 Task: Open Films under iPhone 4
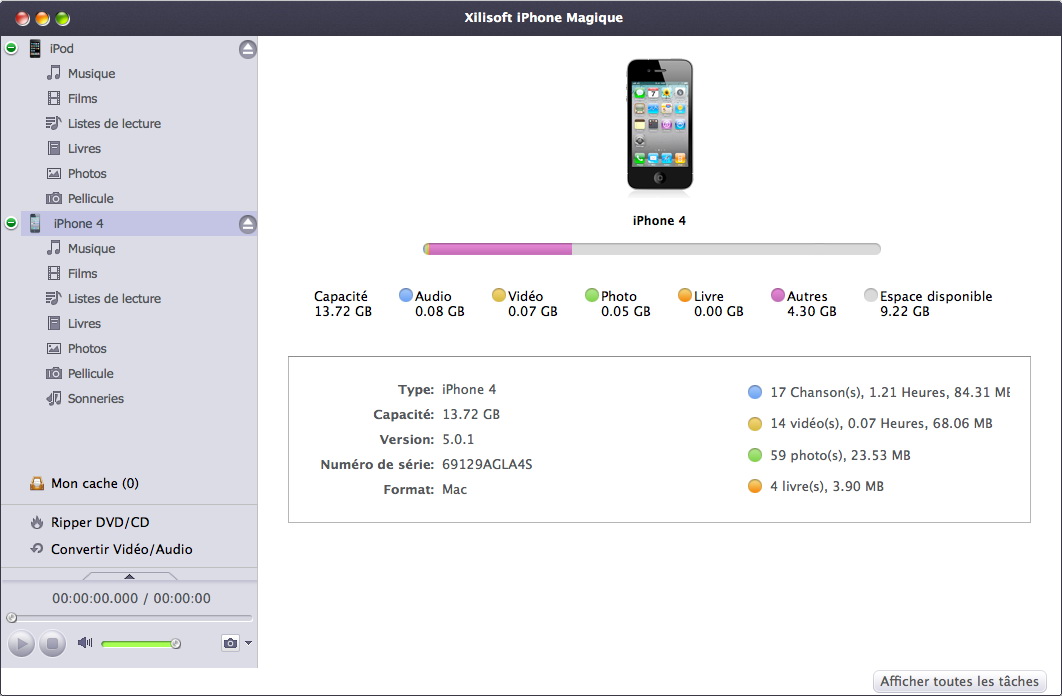click(x=72, y=274)
